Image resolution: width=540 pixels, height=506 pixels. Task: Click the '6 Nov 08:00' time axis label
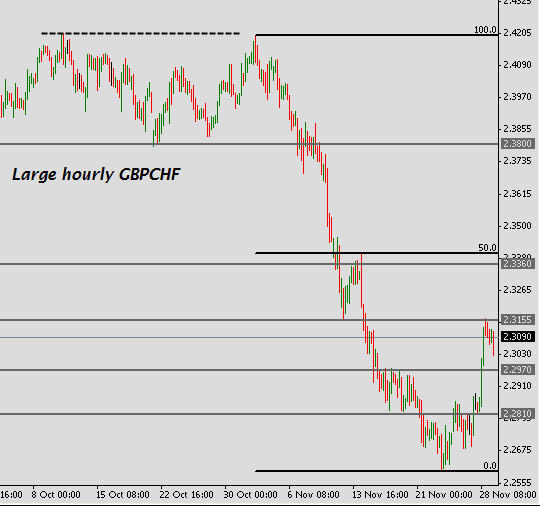pyautogui.click(x=313, y=495)
